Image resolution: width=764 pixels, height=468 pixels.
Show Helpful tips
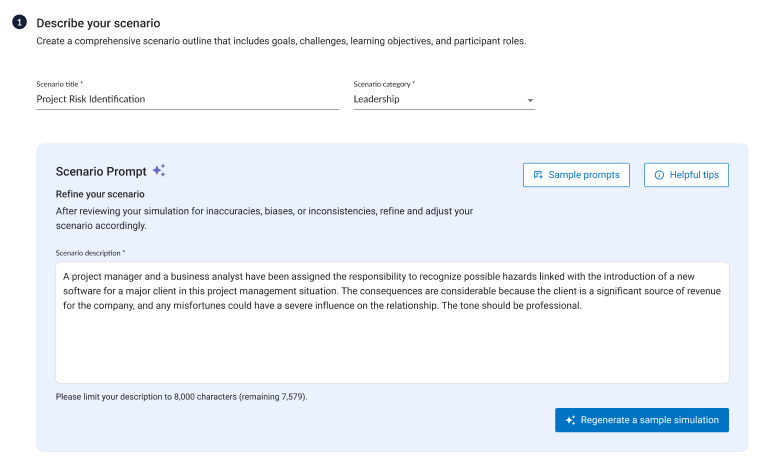[686, 175]
